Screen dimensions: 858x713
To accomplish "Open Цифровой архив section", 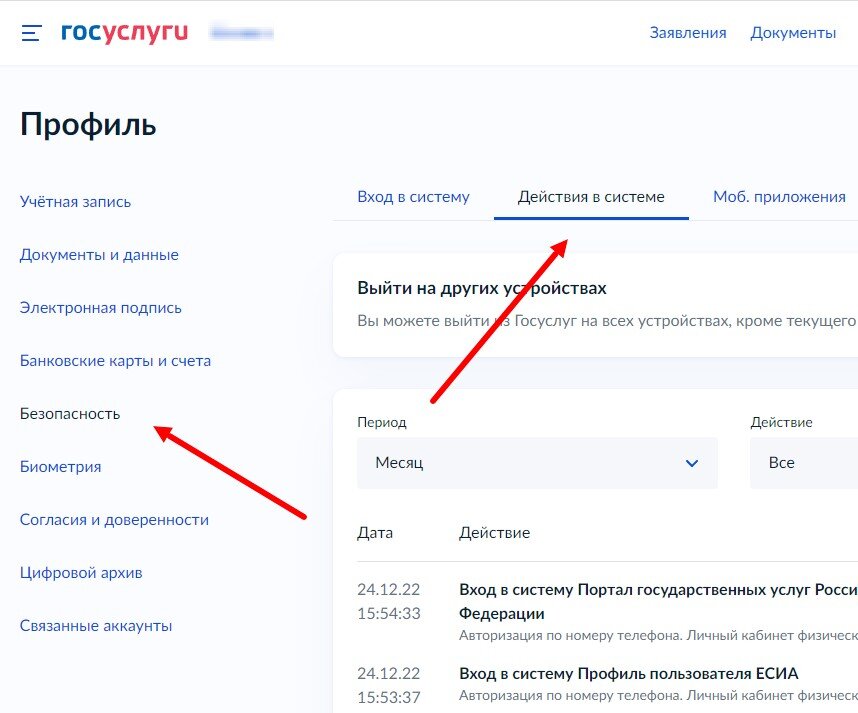I will coord(81,573).
